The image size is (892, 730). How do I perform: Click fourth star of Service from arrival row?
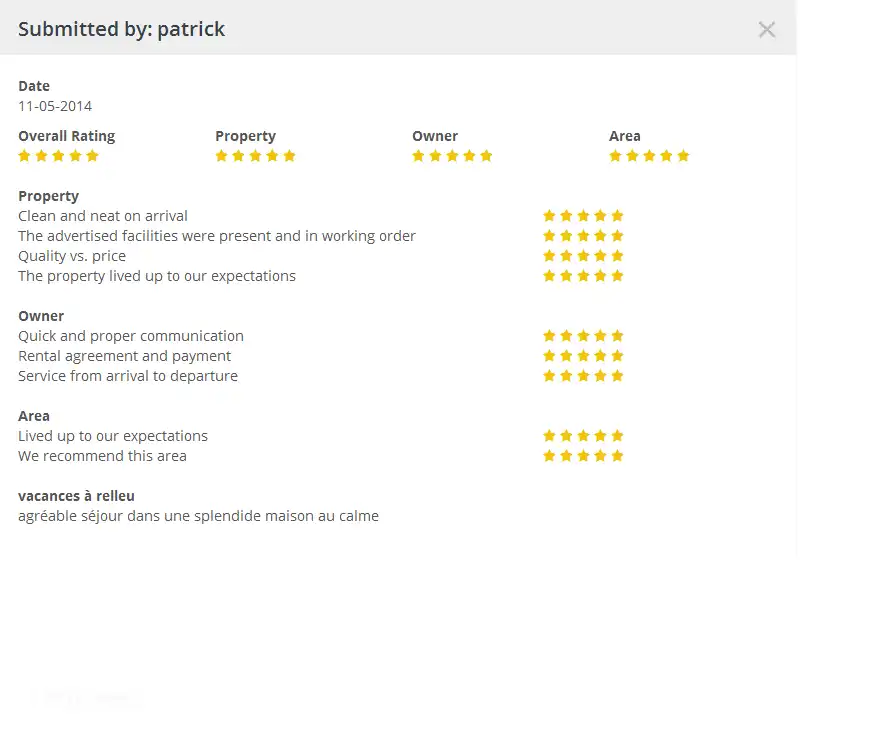pos(600,376)
